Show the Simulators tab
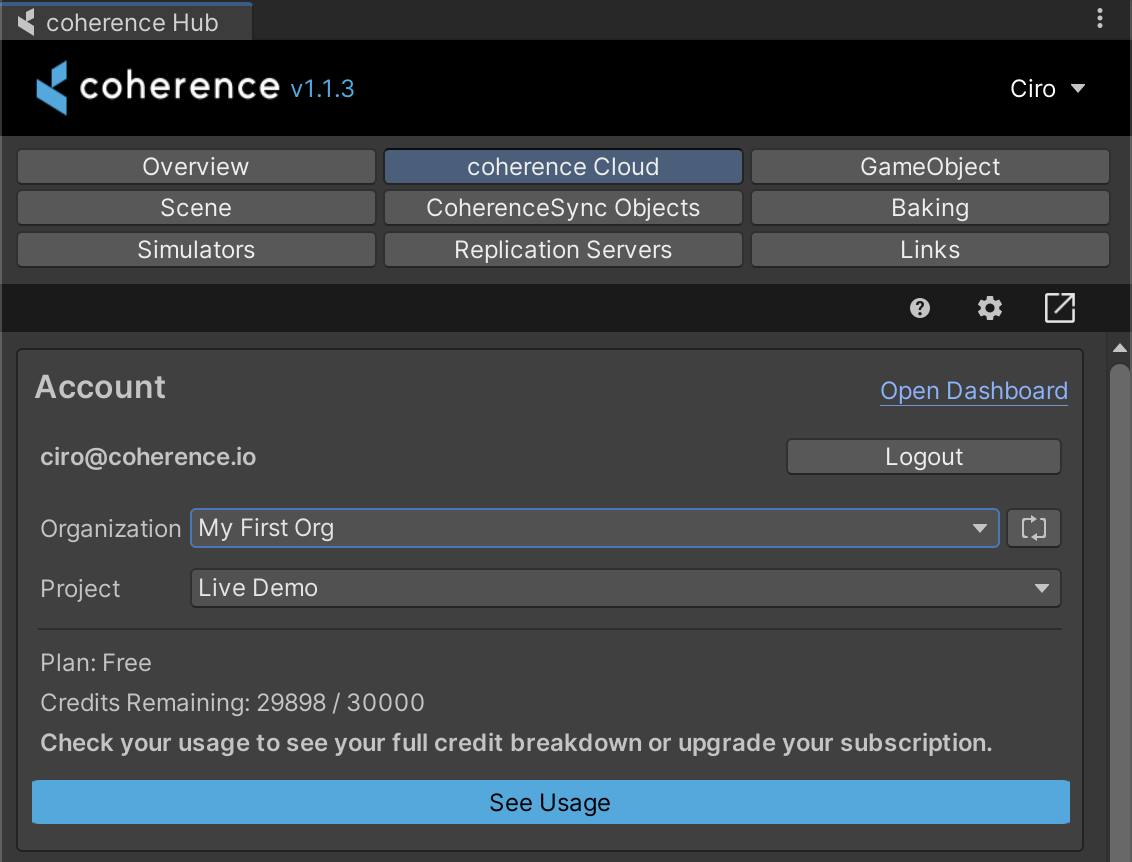 tap(196, 250)
